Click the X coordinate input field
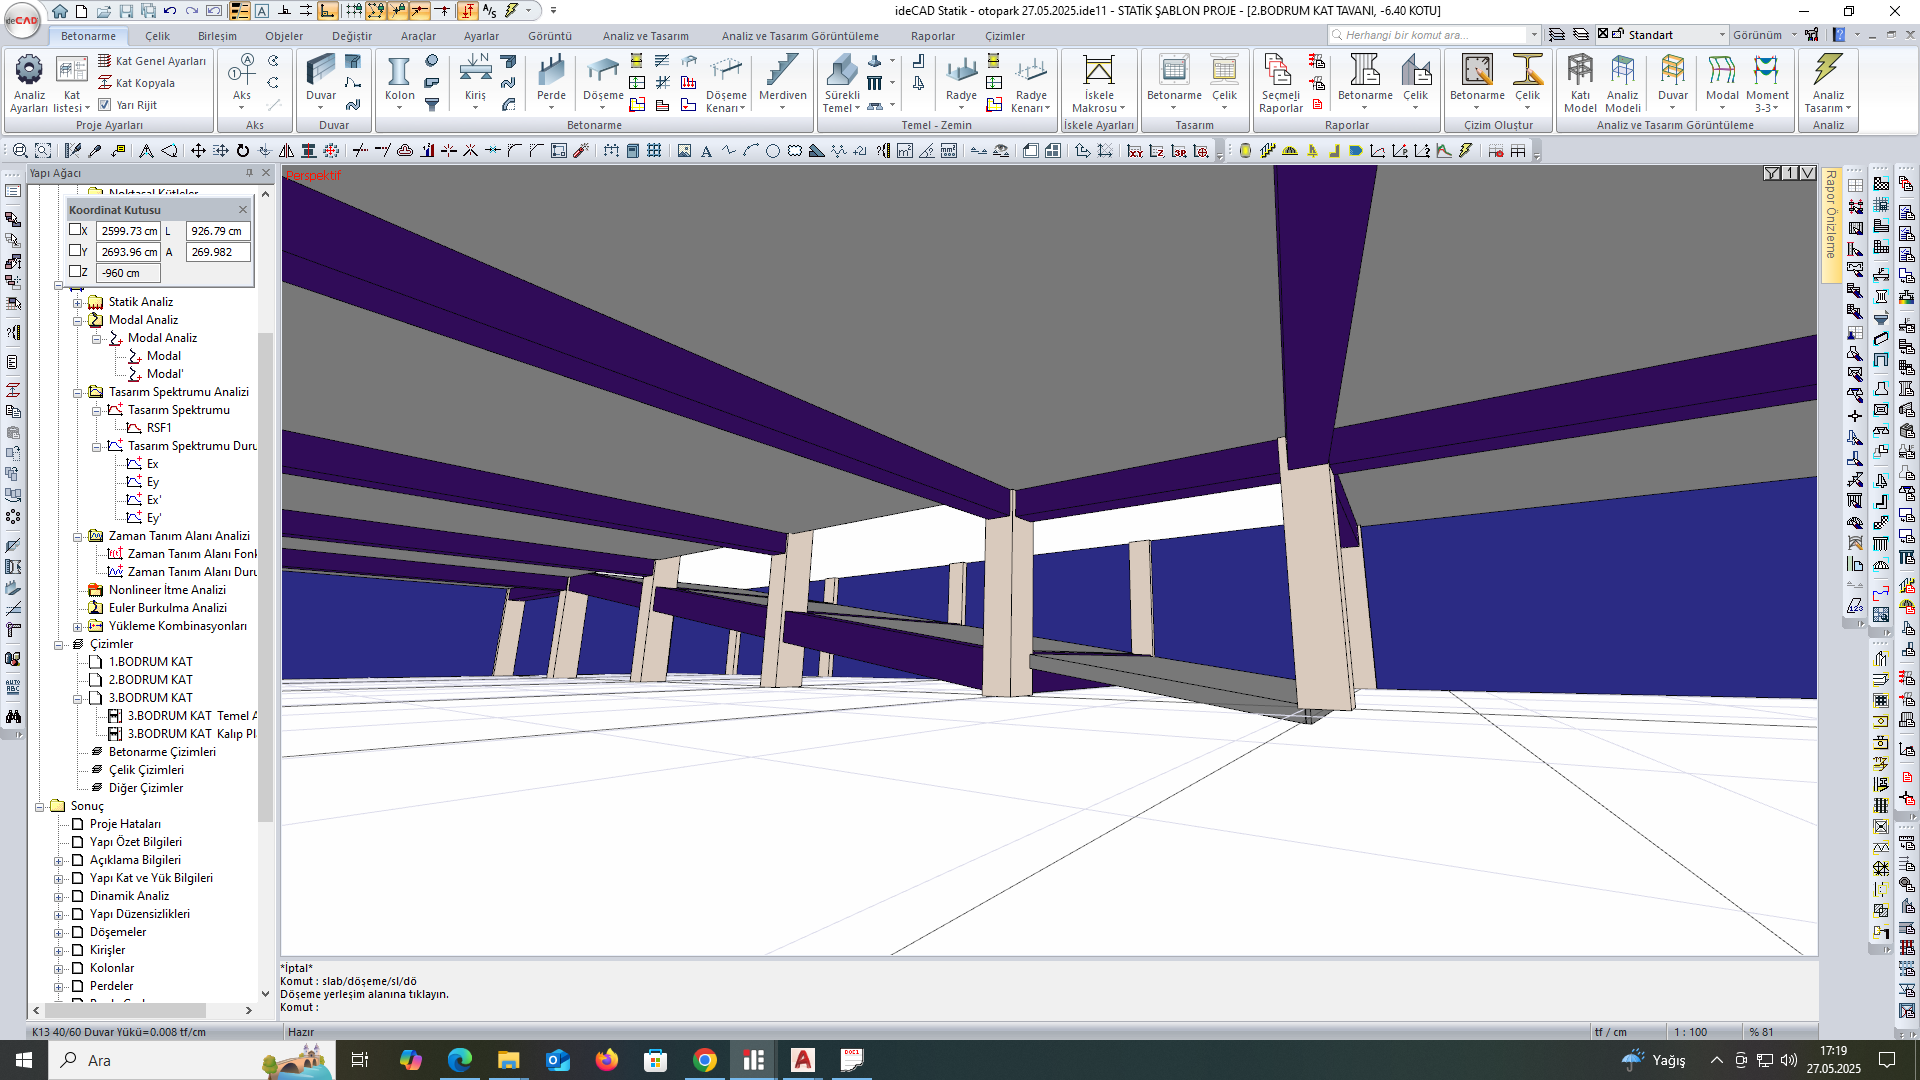1920x1080 pixels. (x=129, y=231)
